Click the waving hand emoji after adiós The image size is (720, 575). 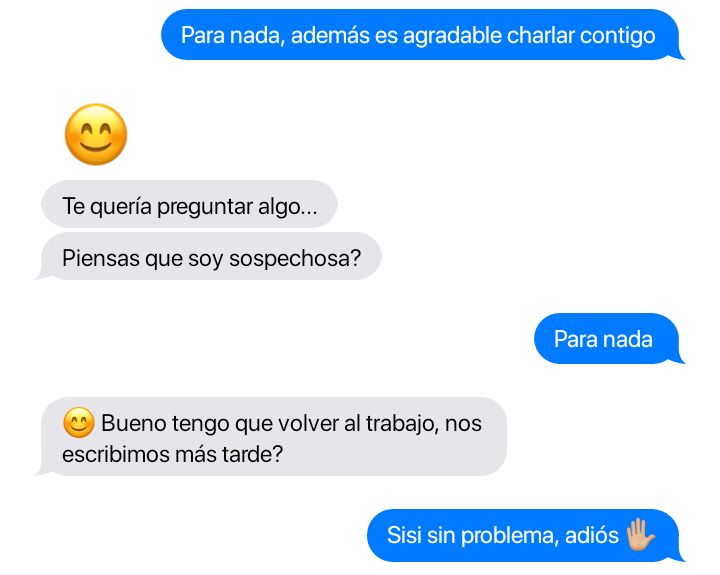click(641, 535)
